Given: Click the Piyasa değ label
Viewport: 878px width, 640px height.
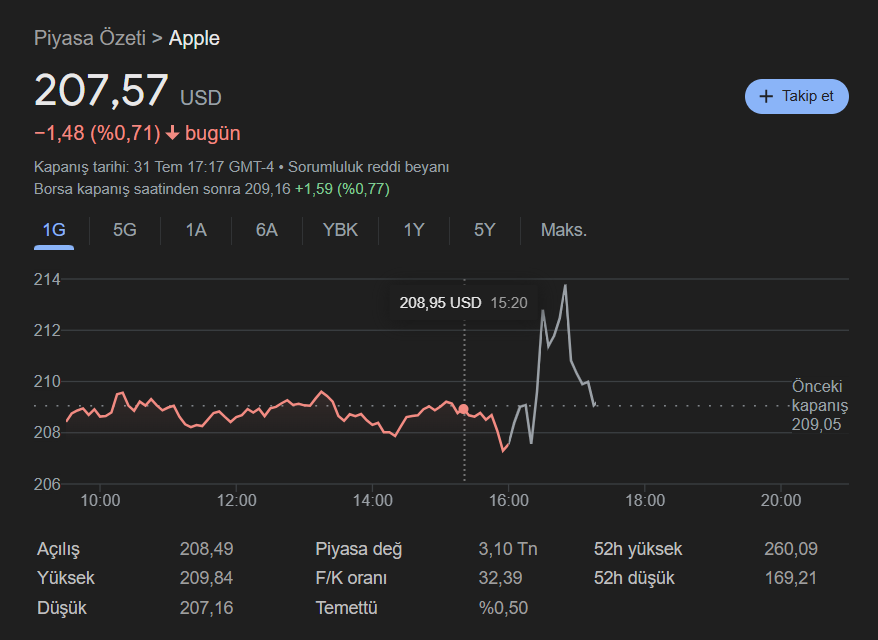Looking at the screenshot, I should tap(358, 549).
